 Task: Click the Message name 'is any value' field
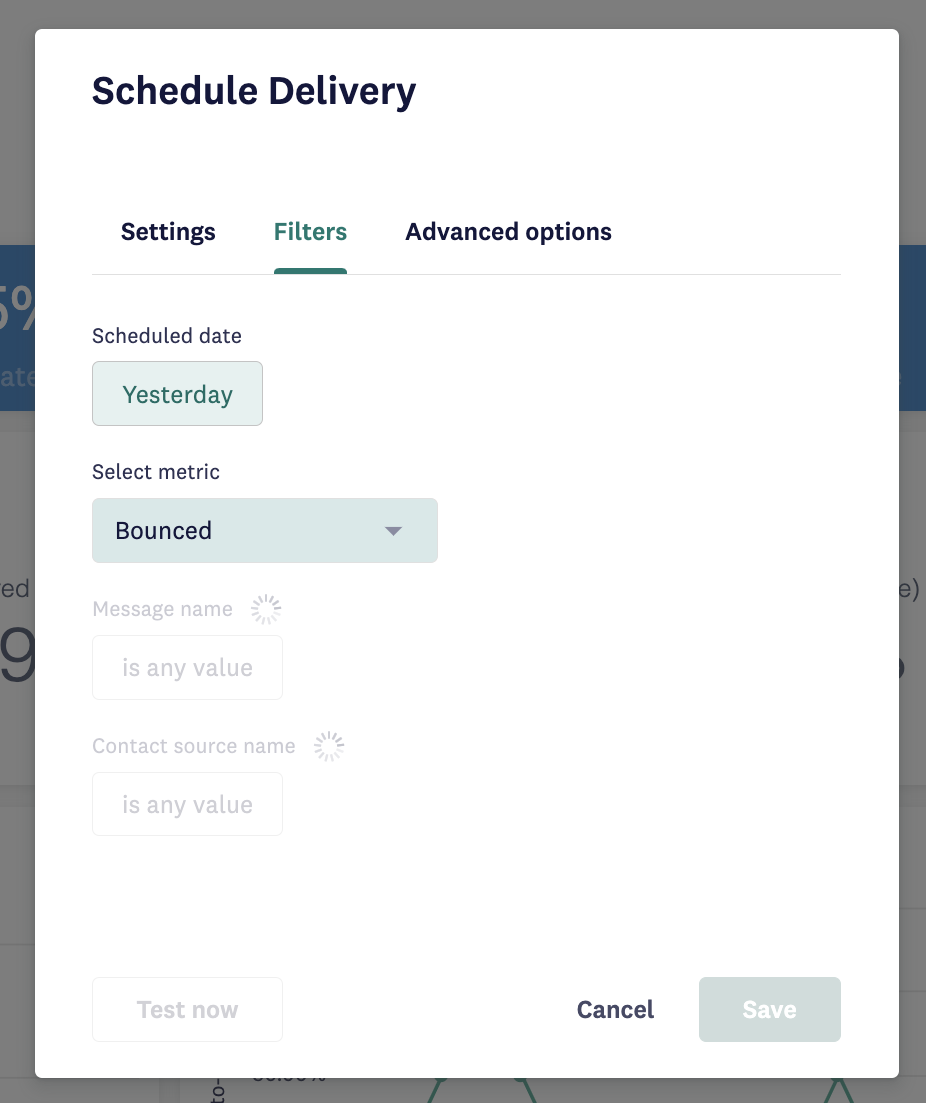(187, 668)
